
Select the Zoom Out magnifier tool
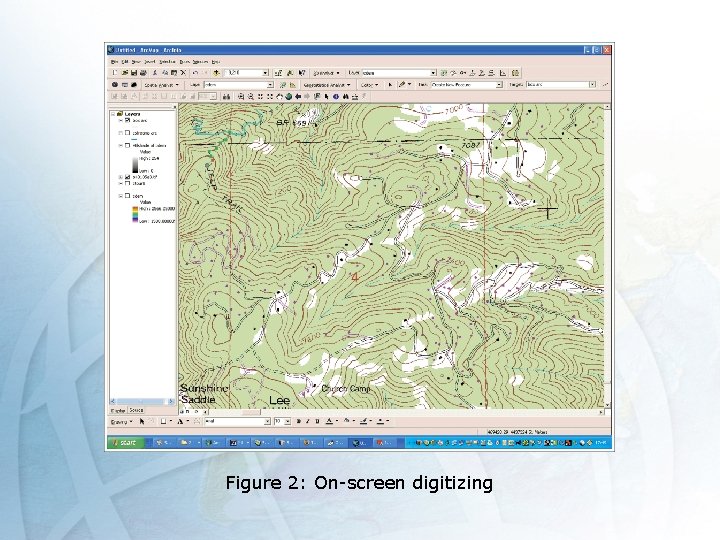pyautogui.click(x=251, y=96)
